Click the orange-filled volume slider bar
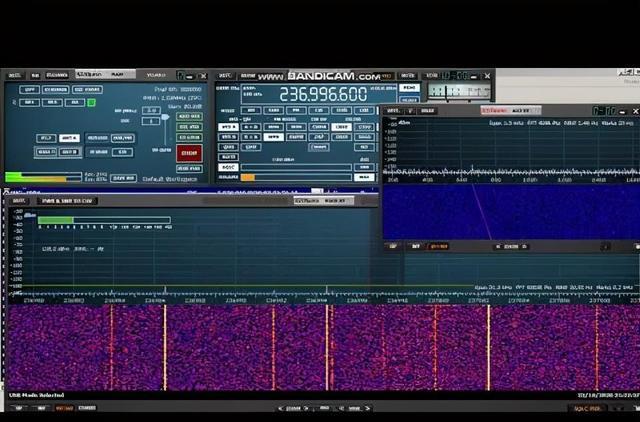This screenshot has width=640, height=422. (296, 177)
